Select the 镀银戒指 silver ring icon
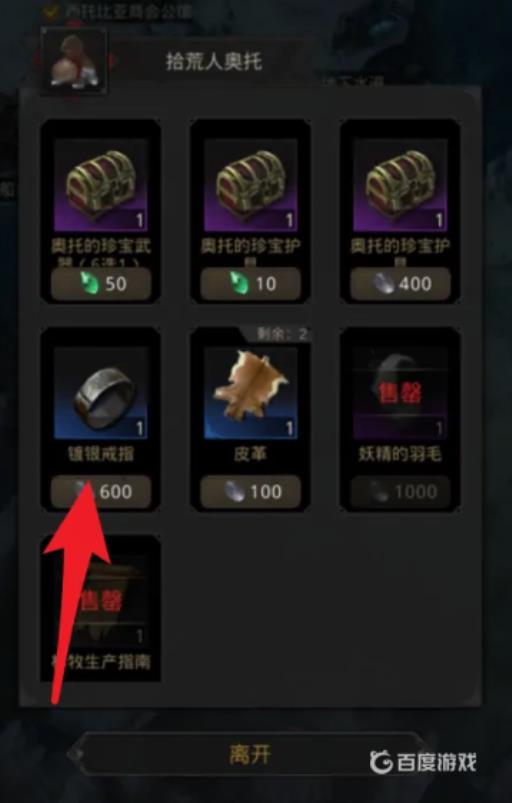This screenshot has width=512, height=803. pos(101,393)
